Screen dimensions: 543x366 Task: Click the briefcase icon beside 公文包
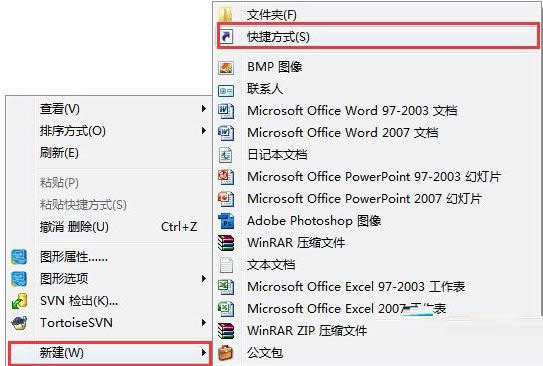point(226,353)
